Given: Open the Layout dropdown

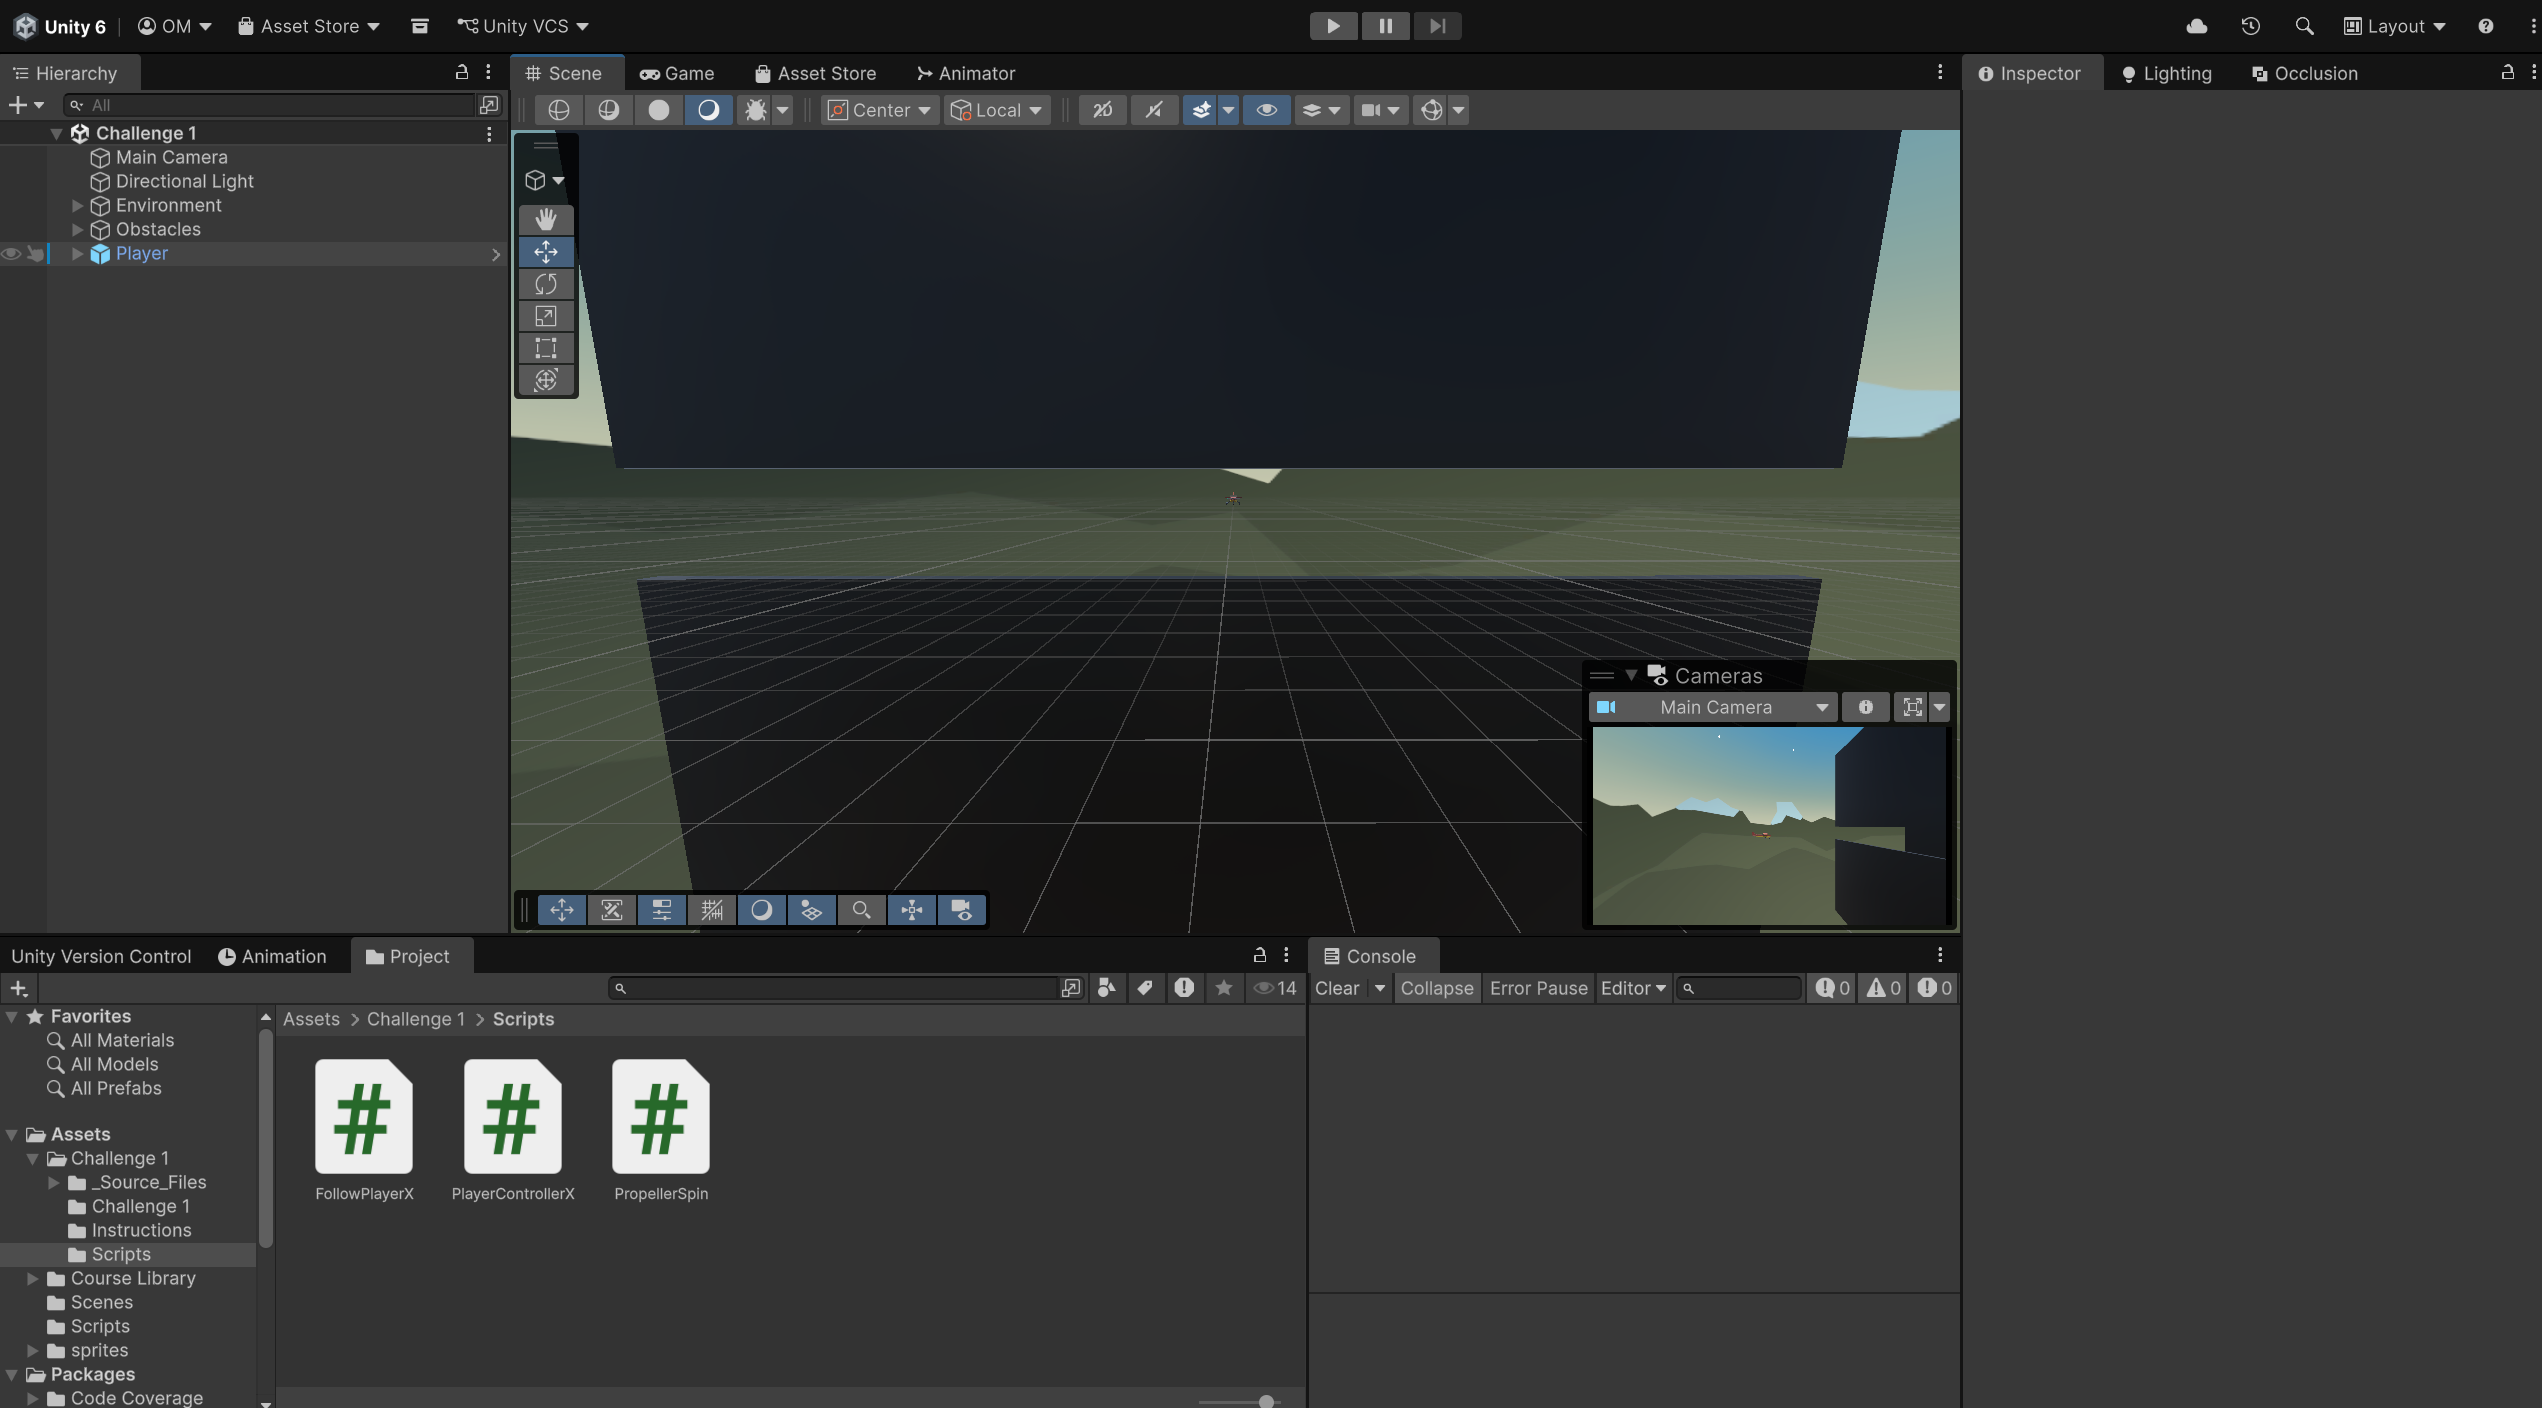Looking at the screenshot, I should pyautogui.click(x=2395, y=26).
